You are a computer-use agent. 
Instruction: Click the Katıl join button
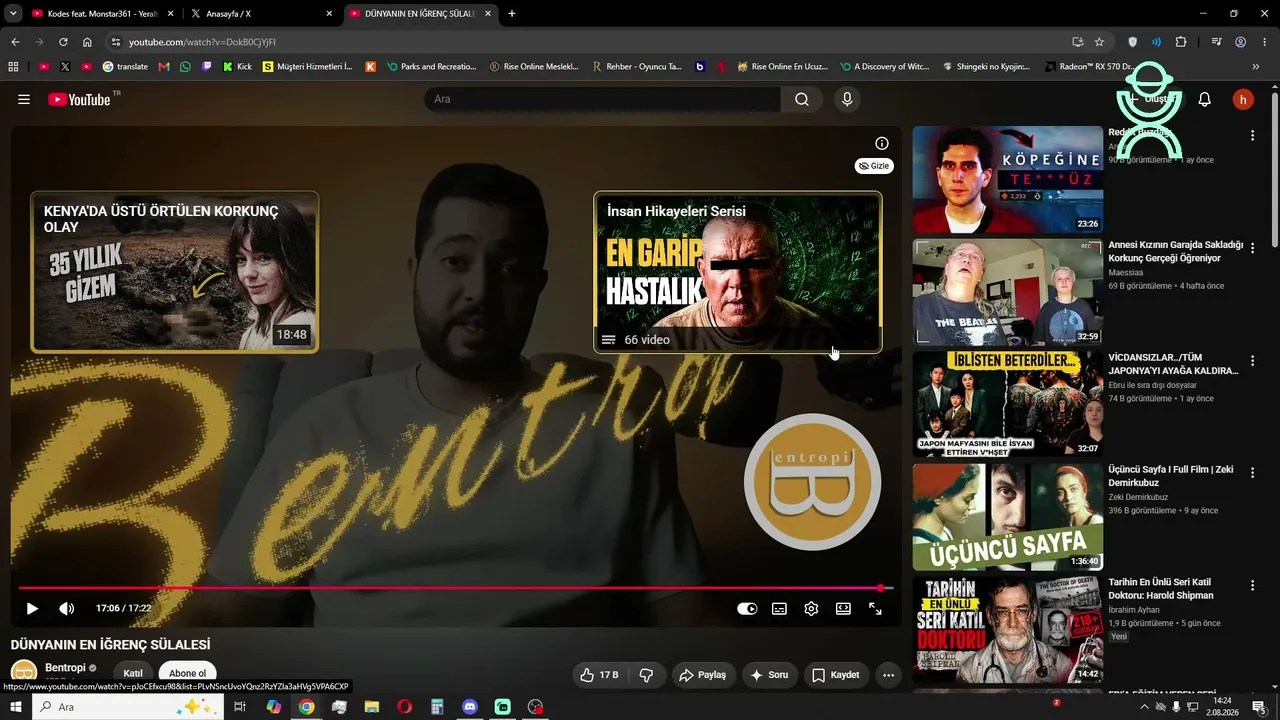[133, 673]
